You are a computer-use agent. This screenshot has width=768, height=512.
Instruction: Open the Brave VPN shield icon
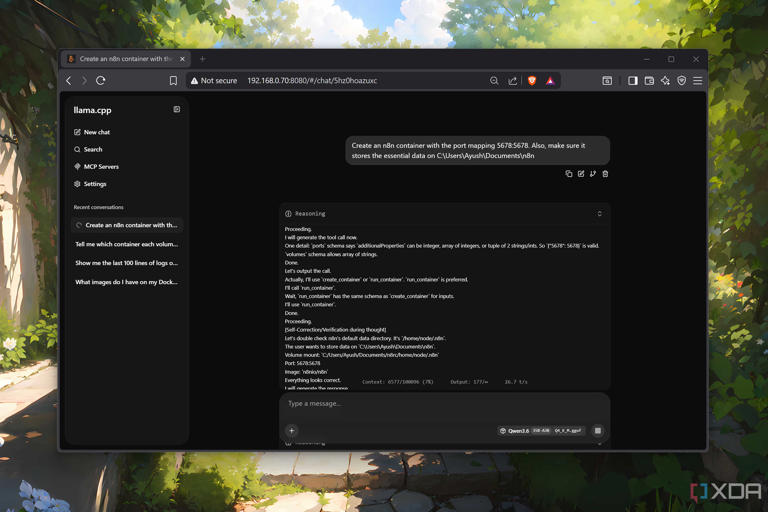point(681,80)
